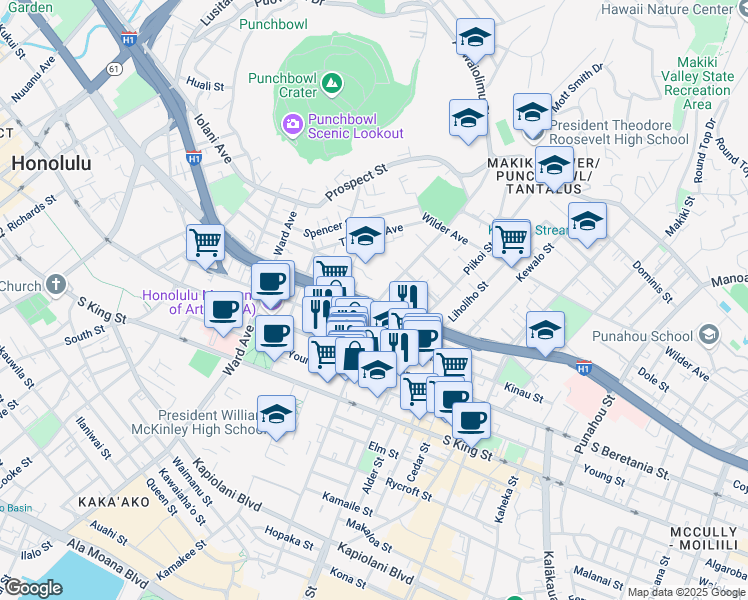
Task: Click the Ala Moana Blvd label
Action: point(107,564)
